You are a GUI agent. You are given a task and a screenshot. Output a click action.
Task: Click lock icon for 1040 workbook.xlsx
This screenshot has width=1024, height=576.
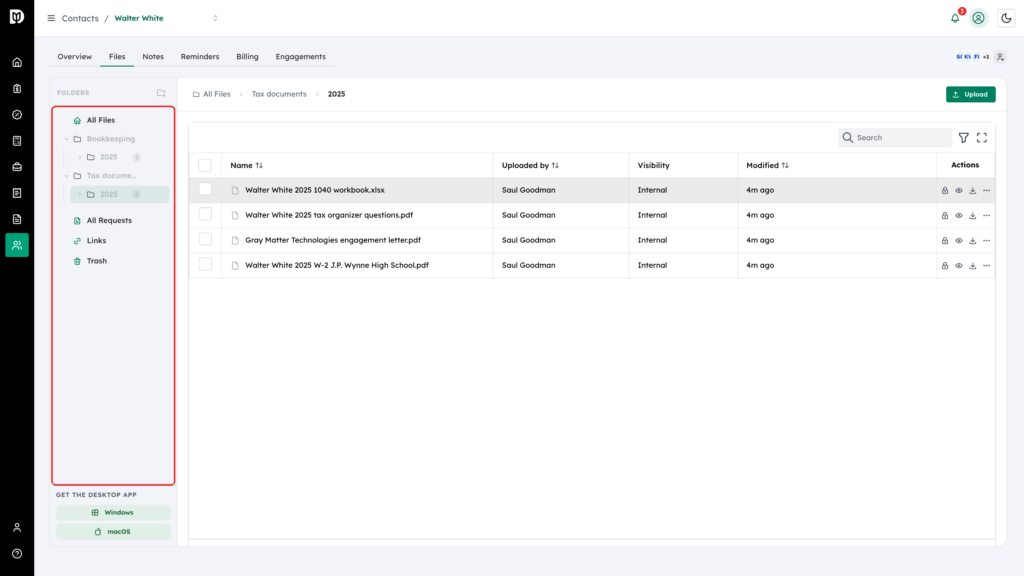(x=945, y=191)
